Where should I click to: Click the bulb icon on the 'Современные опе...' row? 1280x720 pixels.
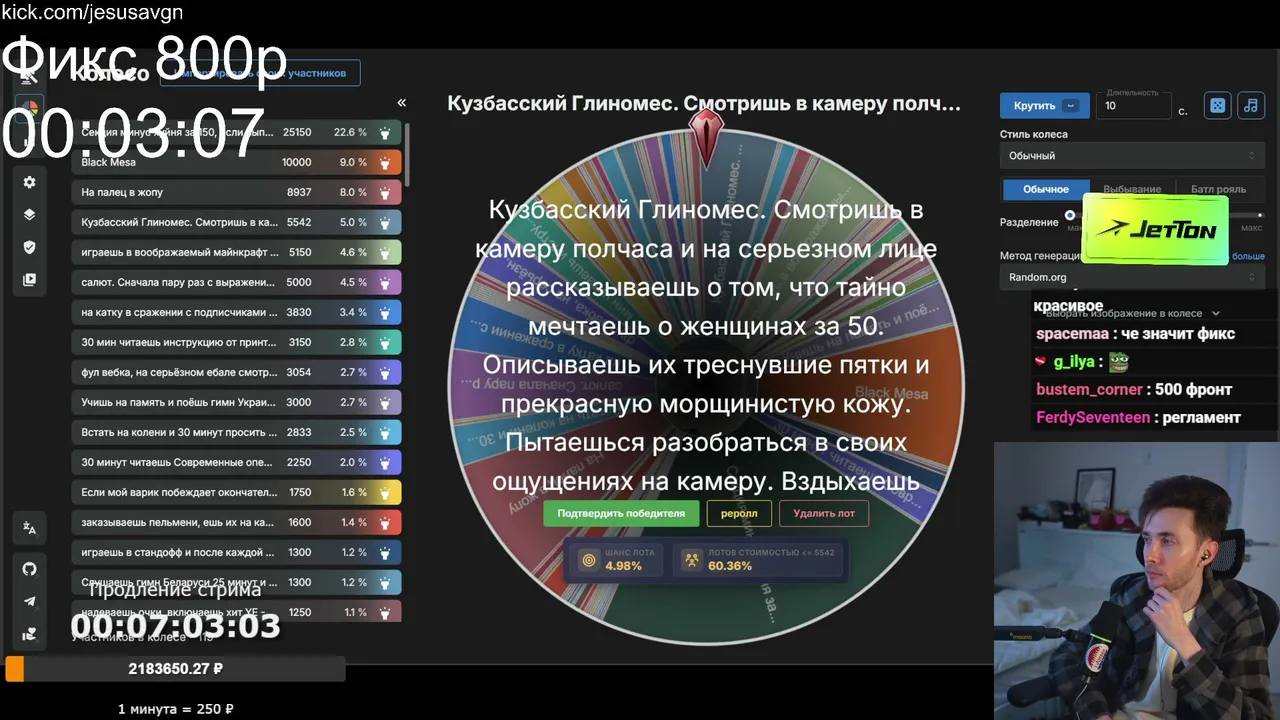tap(385, 462)
